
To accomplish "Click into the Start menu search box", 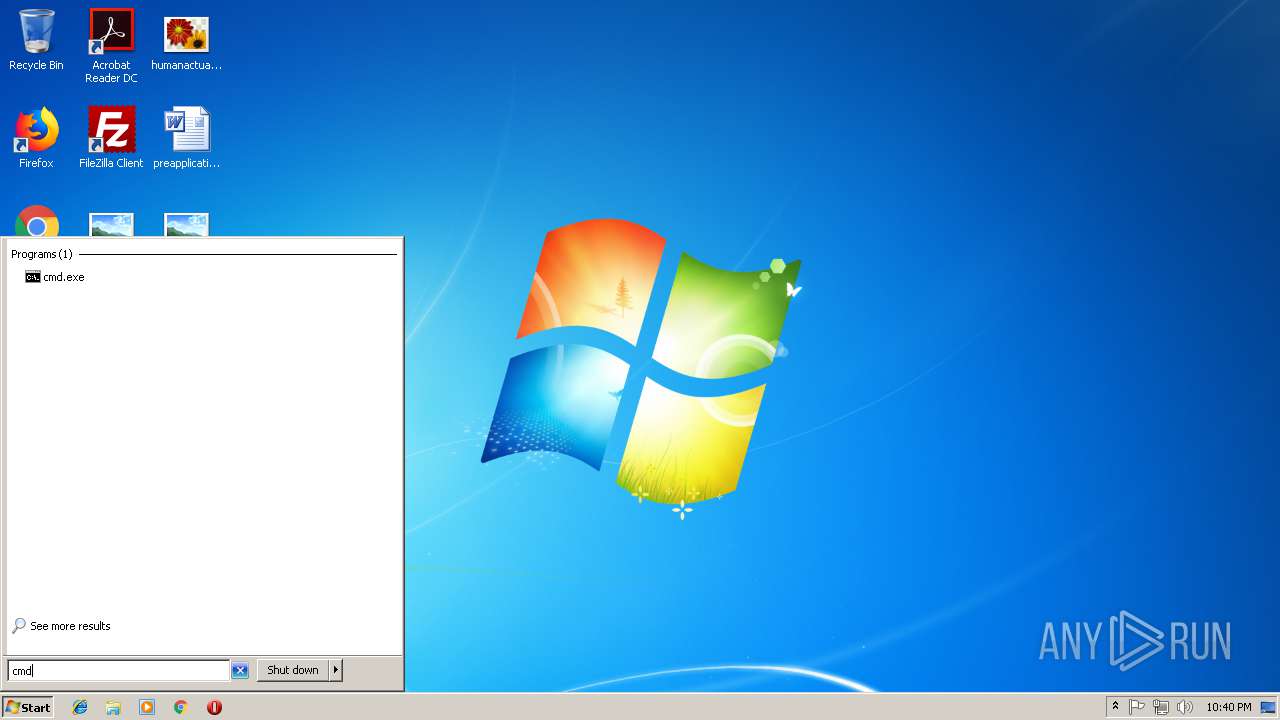I will tap(118, 671).
